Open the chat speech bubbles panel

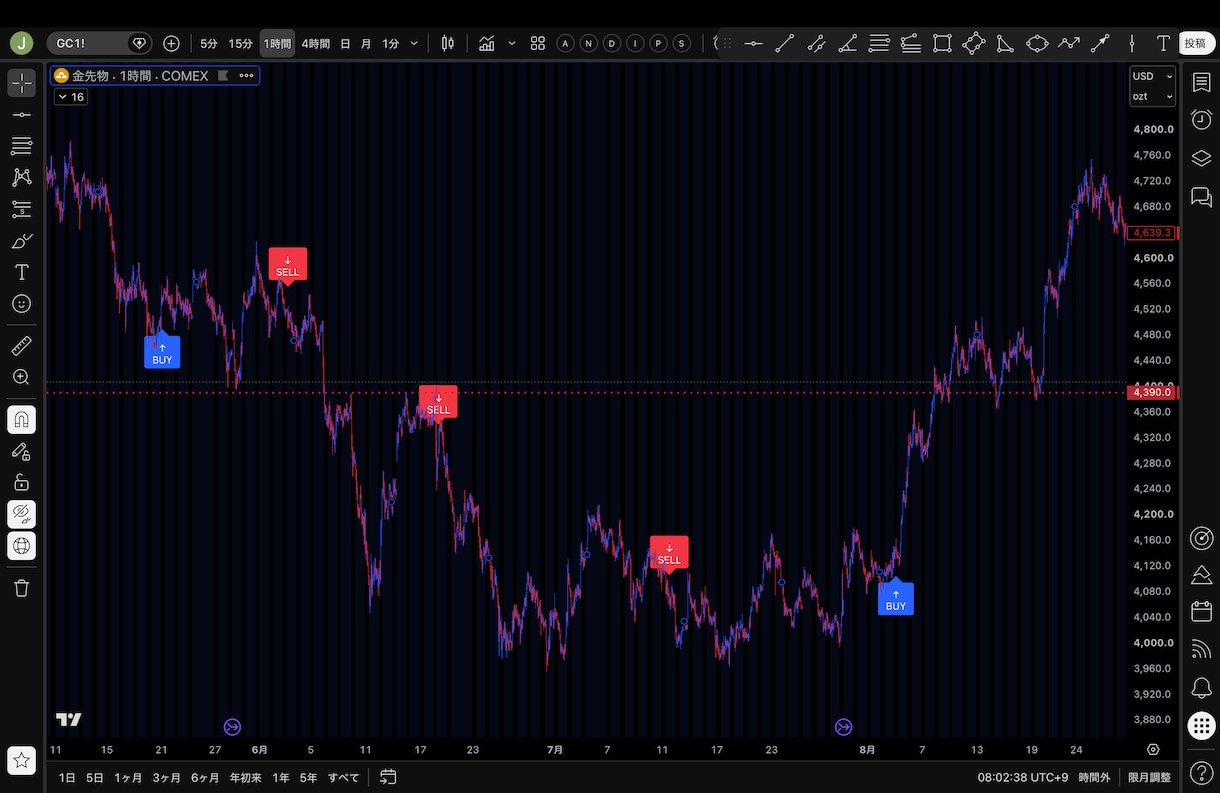(x=1201, y=197)
